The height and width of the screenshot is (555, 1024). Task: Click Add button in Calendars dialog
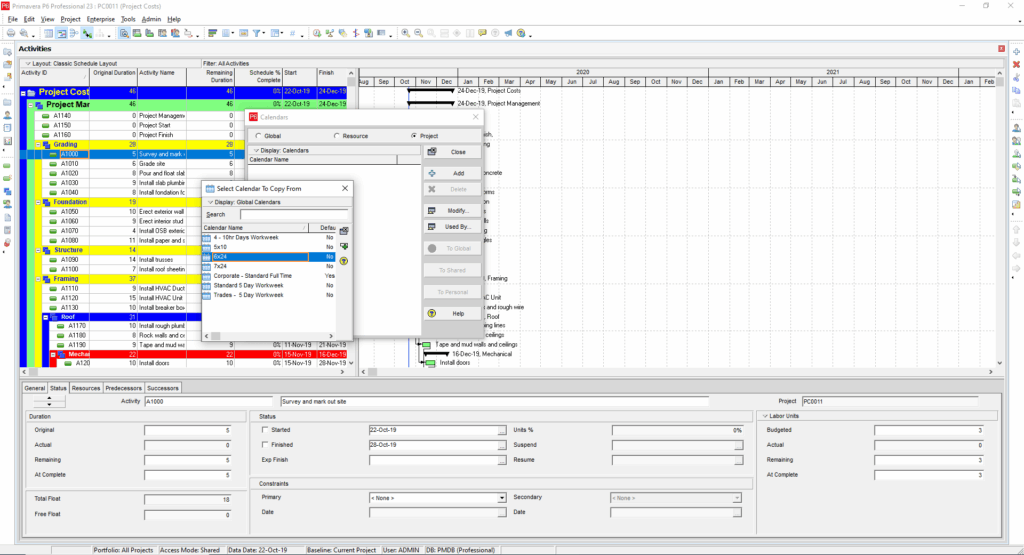(453, 173)
